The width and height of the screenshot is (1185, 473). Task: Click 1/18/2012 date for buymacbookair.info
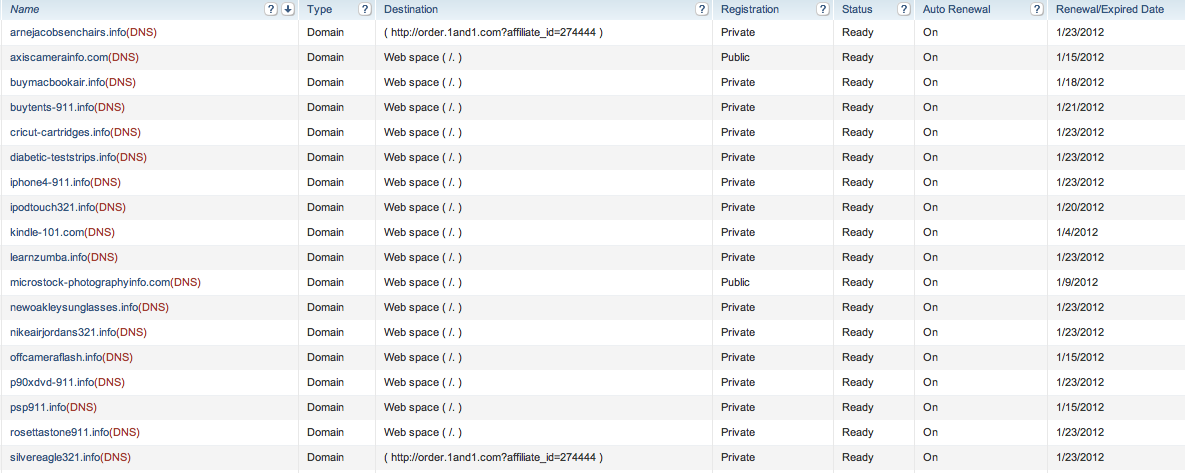coord(1080,82)
